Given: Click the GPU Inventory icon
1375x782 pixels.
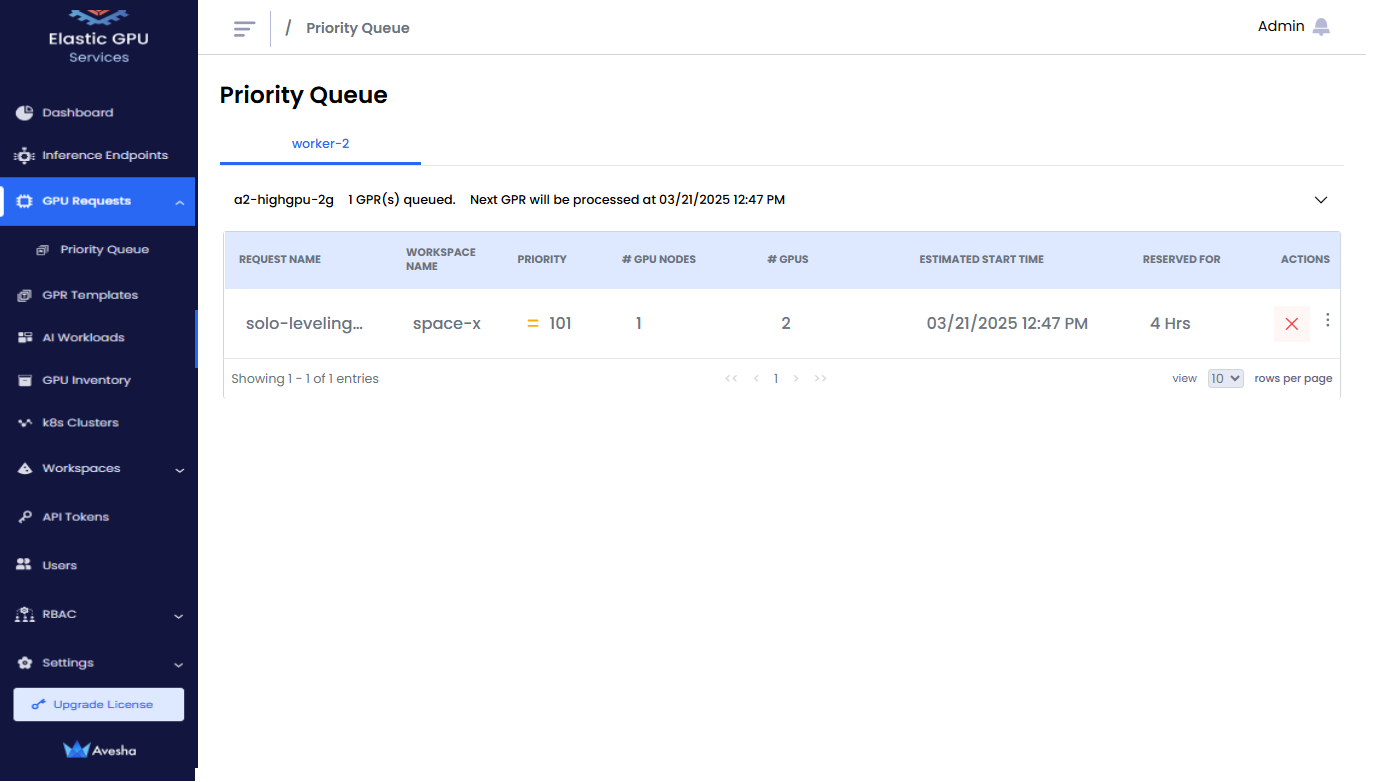Looking at the screenshot, I should point(25,381).
